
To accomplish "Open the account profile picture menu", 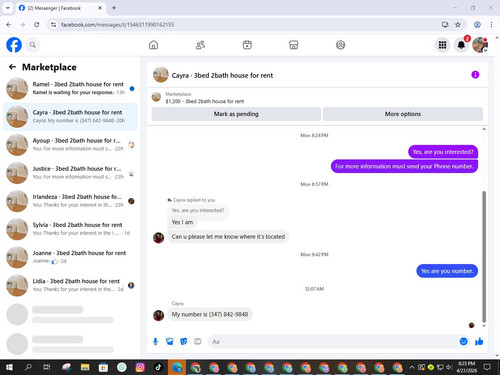I will coord(480,45).
